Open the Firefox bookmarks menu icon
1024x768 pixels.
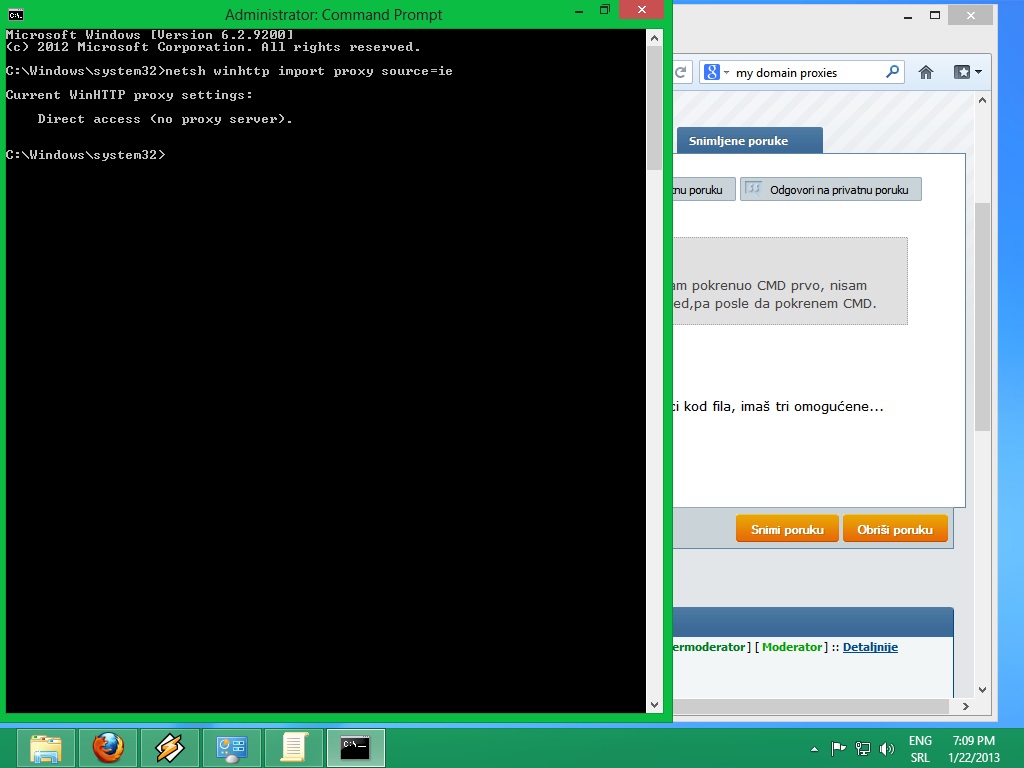pos(968,72)
